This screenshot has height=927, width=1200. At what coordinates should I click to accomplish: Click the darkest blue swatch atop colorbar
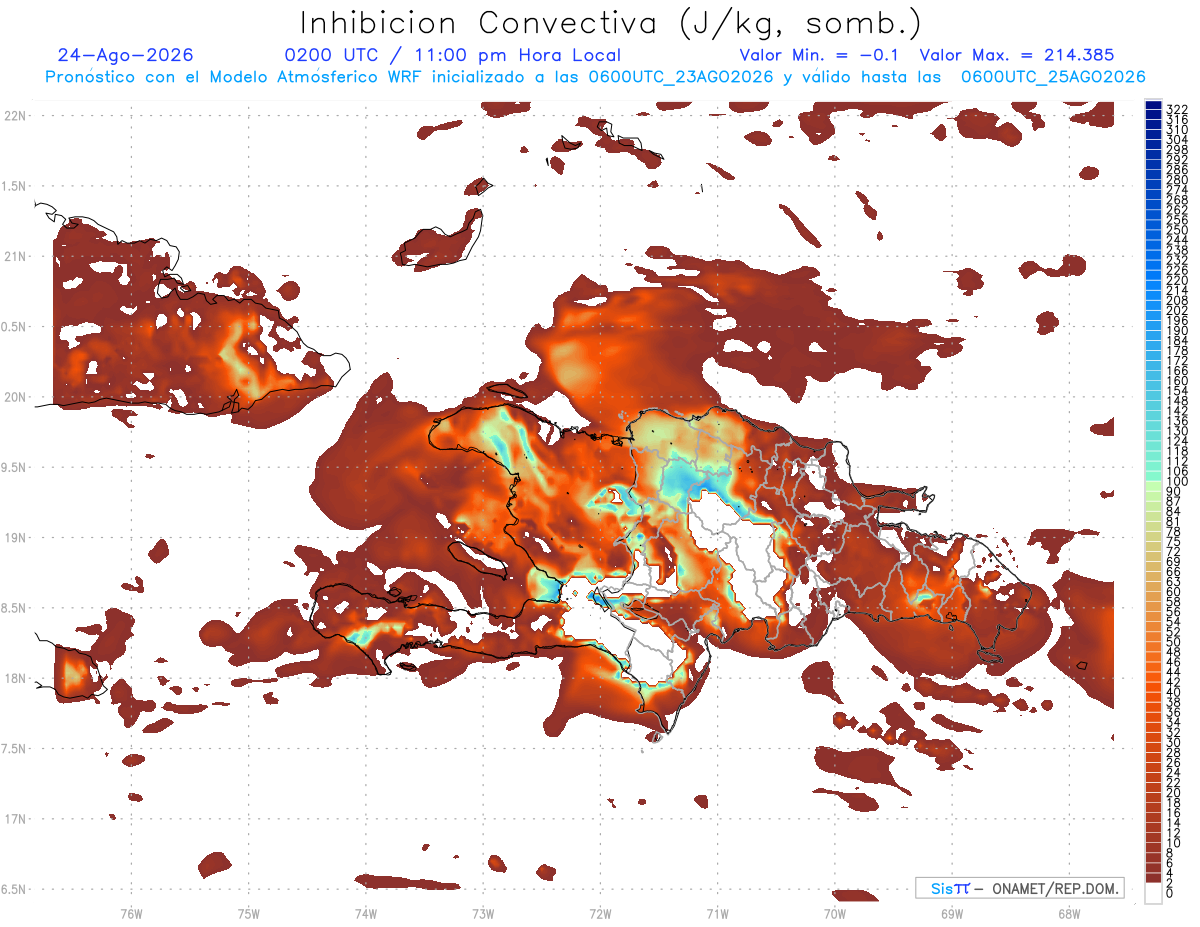(1154, 105)
